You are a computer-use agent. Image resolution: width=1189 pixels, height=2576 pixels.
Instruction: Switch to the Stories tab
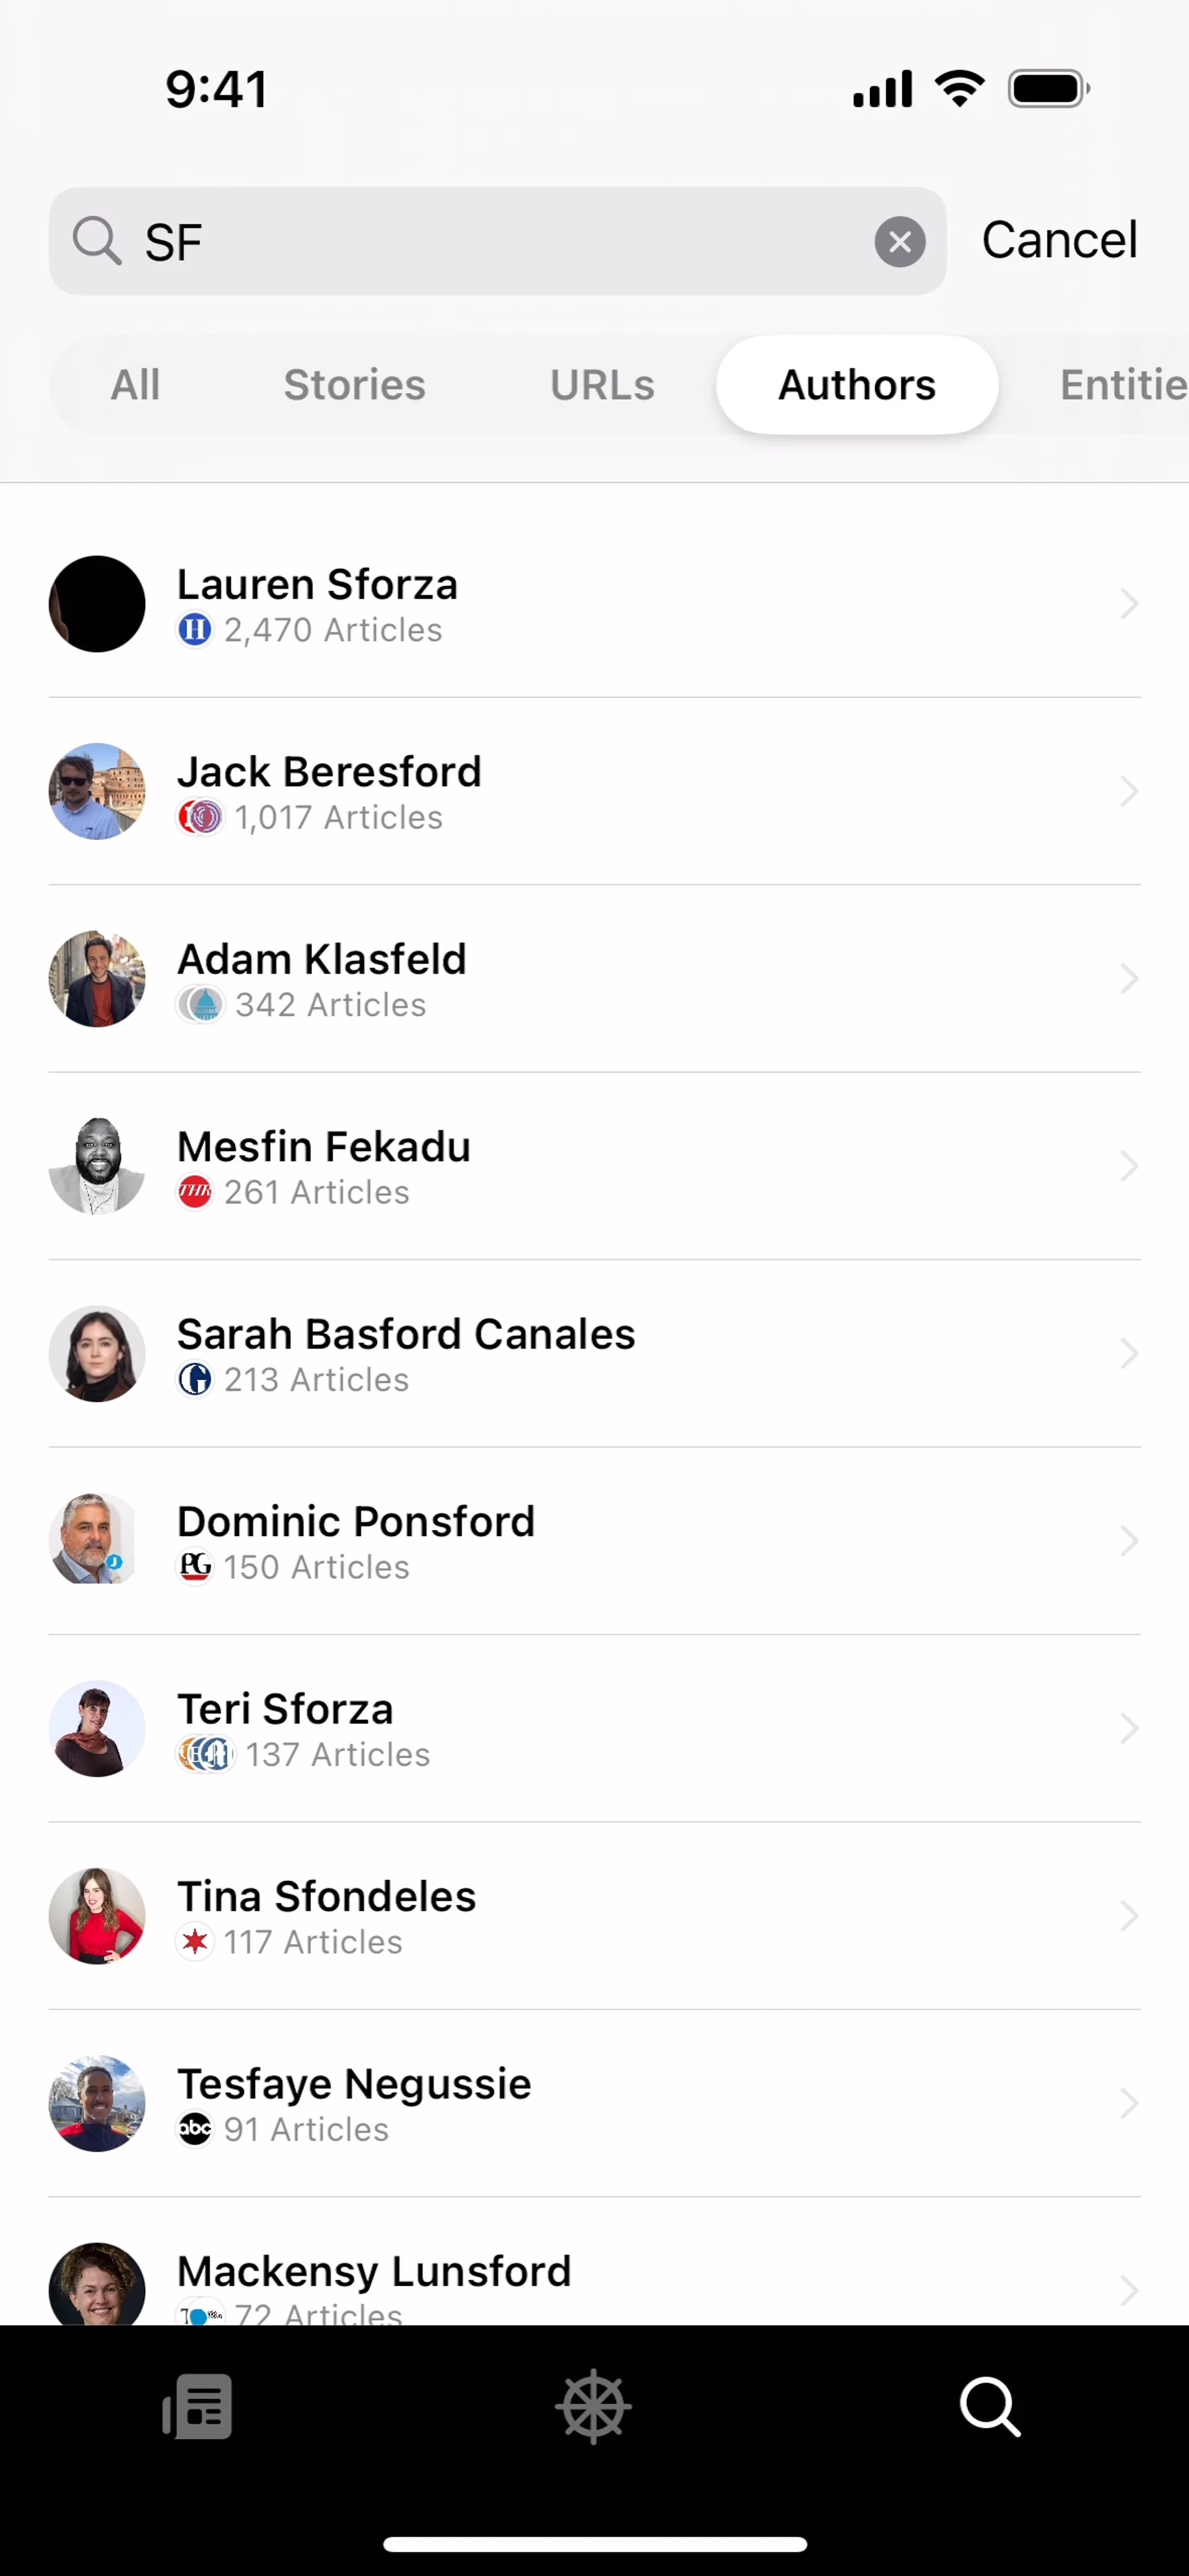click(x=355, y=385)
